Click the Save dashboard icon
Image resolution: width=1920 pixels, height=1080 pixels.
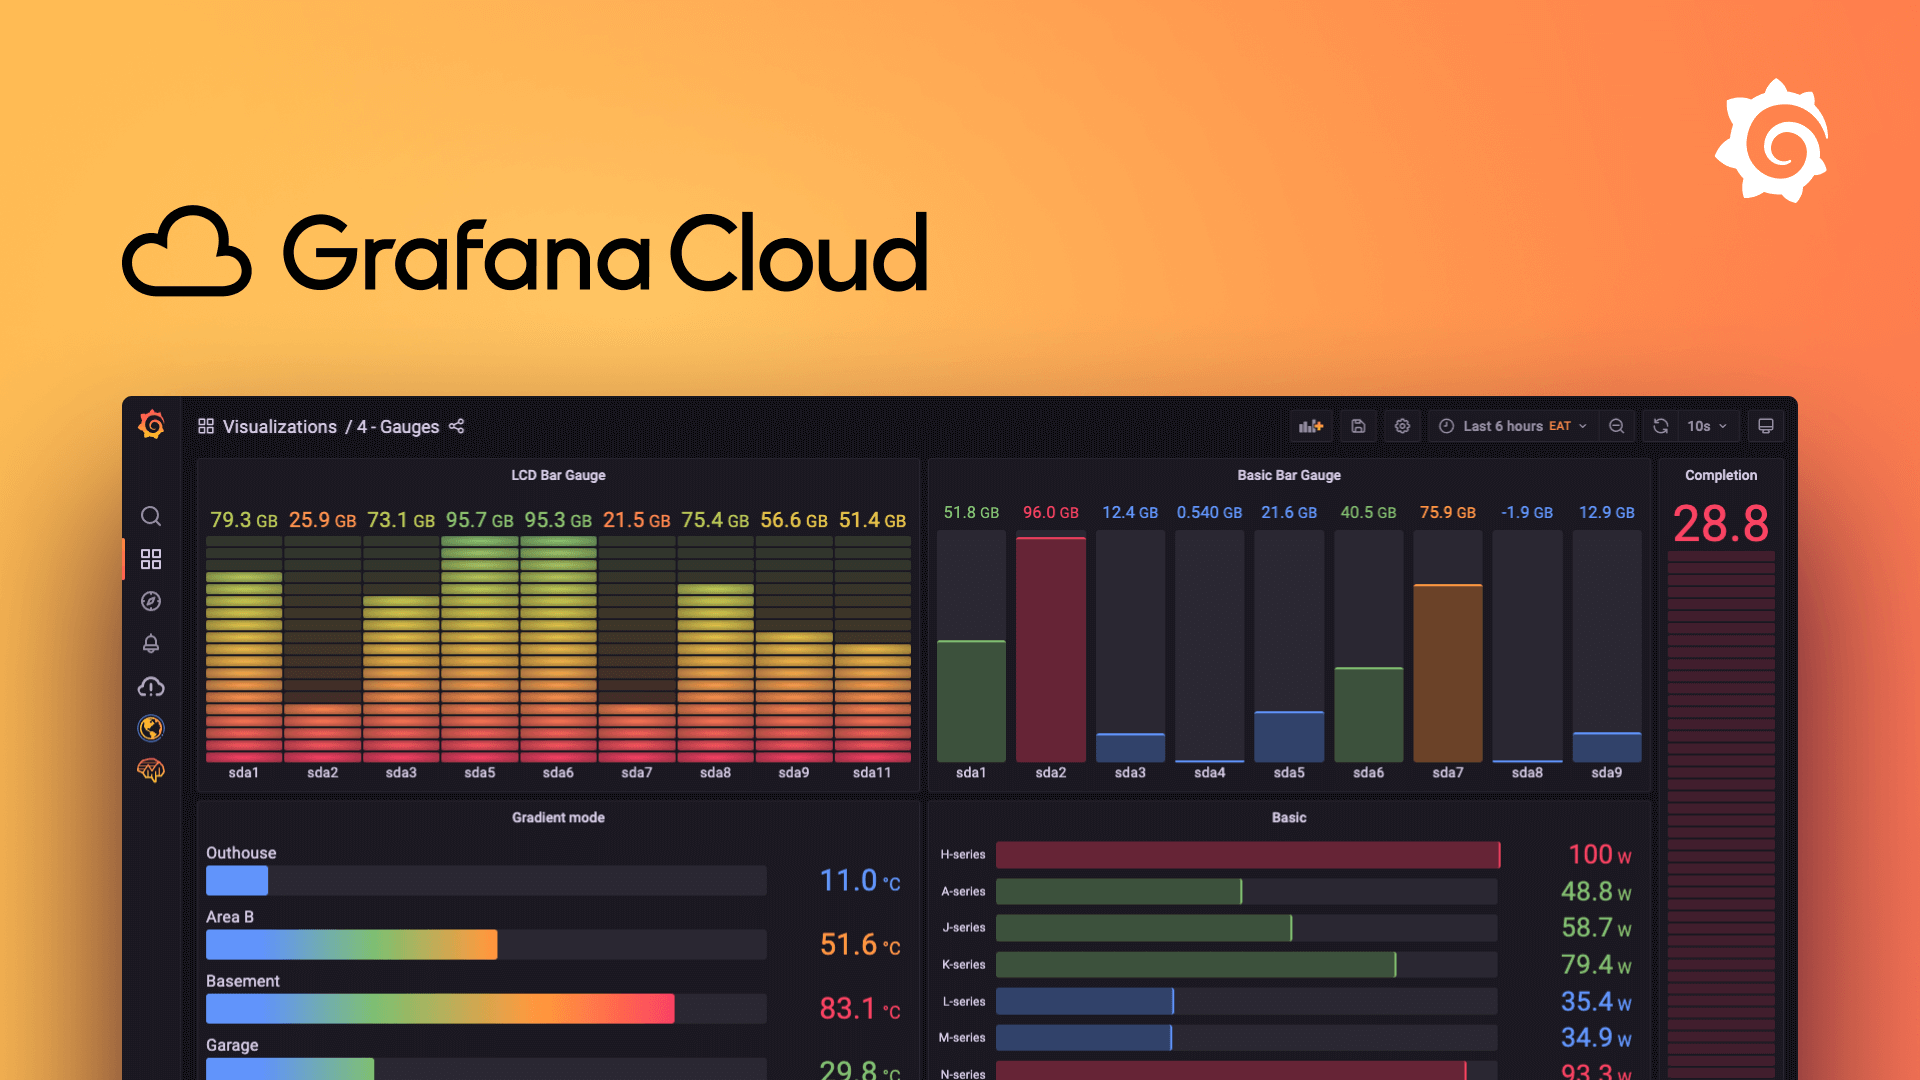1358,426
